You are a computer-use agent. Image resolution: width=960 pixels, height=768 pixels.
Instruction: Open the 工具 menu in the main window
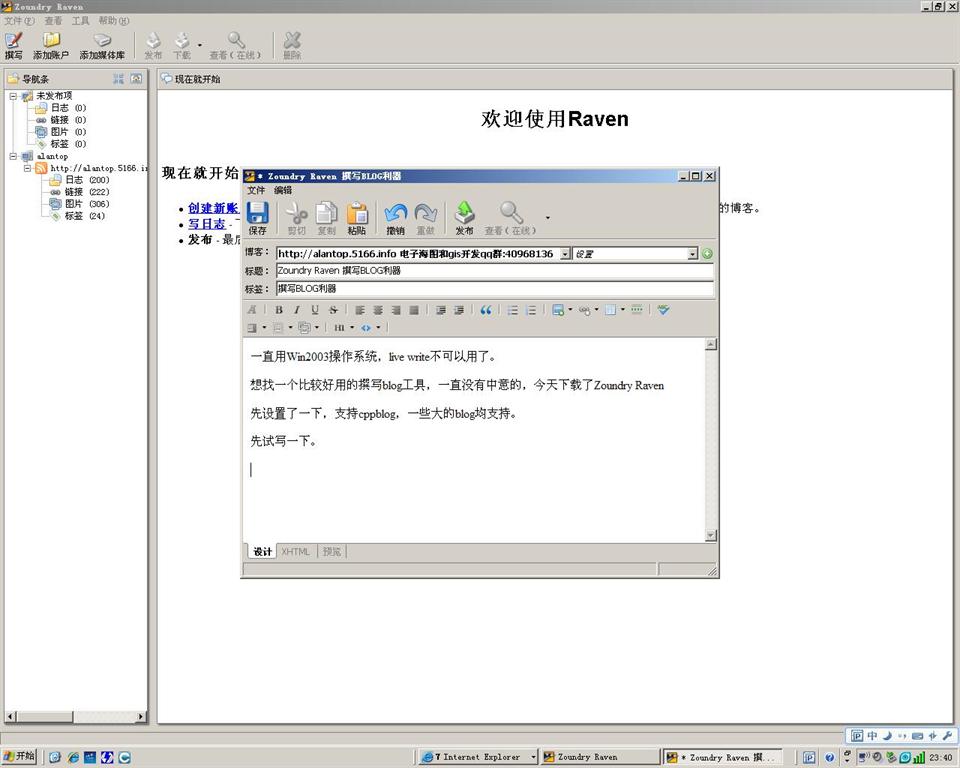point(80,21)
